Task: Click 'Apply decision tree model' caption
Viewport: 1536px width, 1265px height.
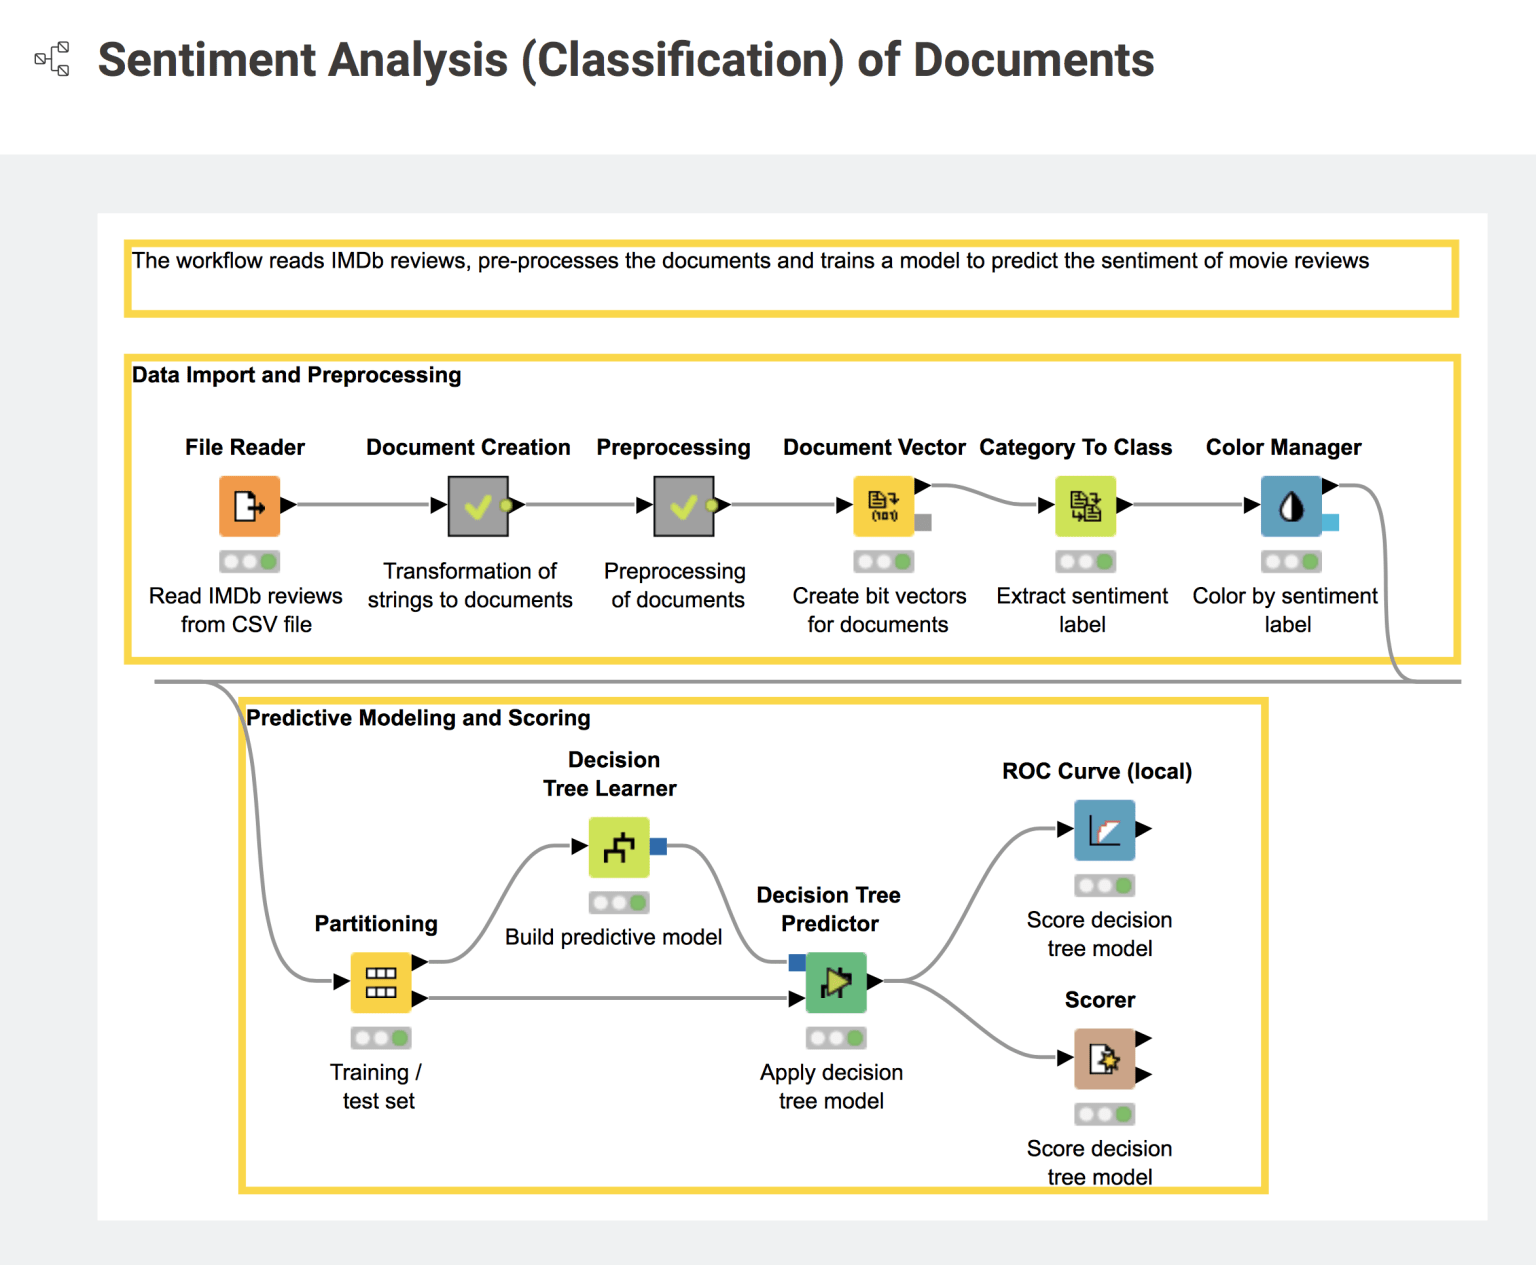Action: (831, 1086)
